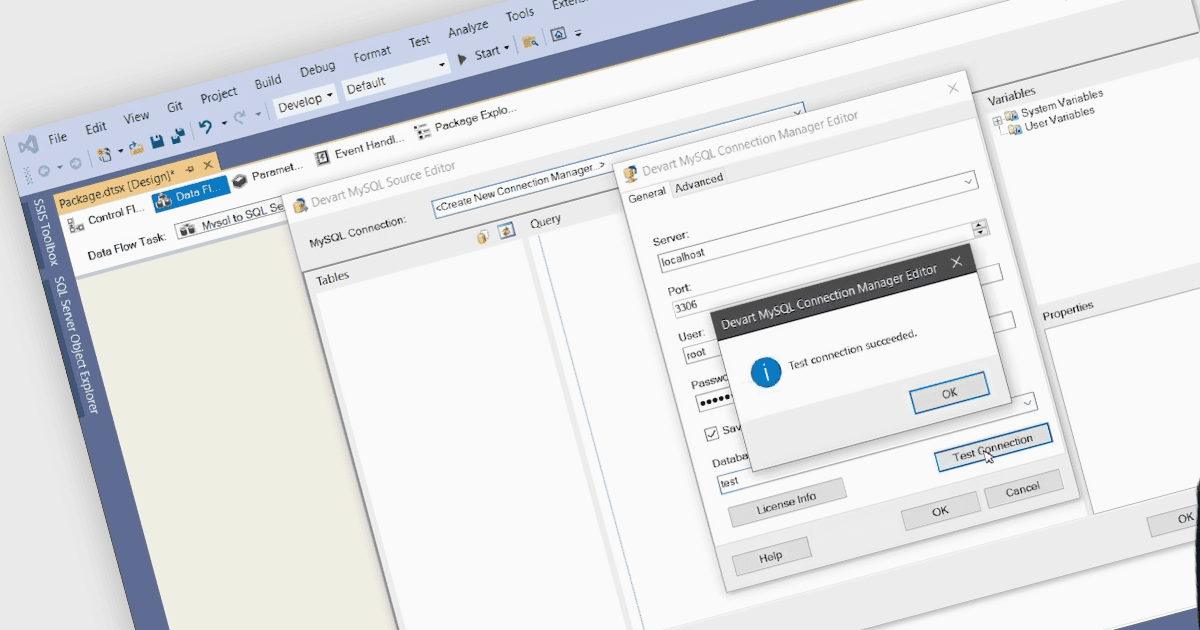
Task: Click the info icon in the message box
Action: pyautogui.click(x=766, y=373)
